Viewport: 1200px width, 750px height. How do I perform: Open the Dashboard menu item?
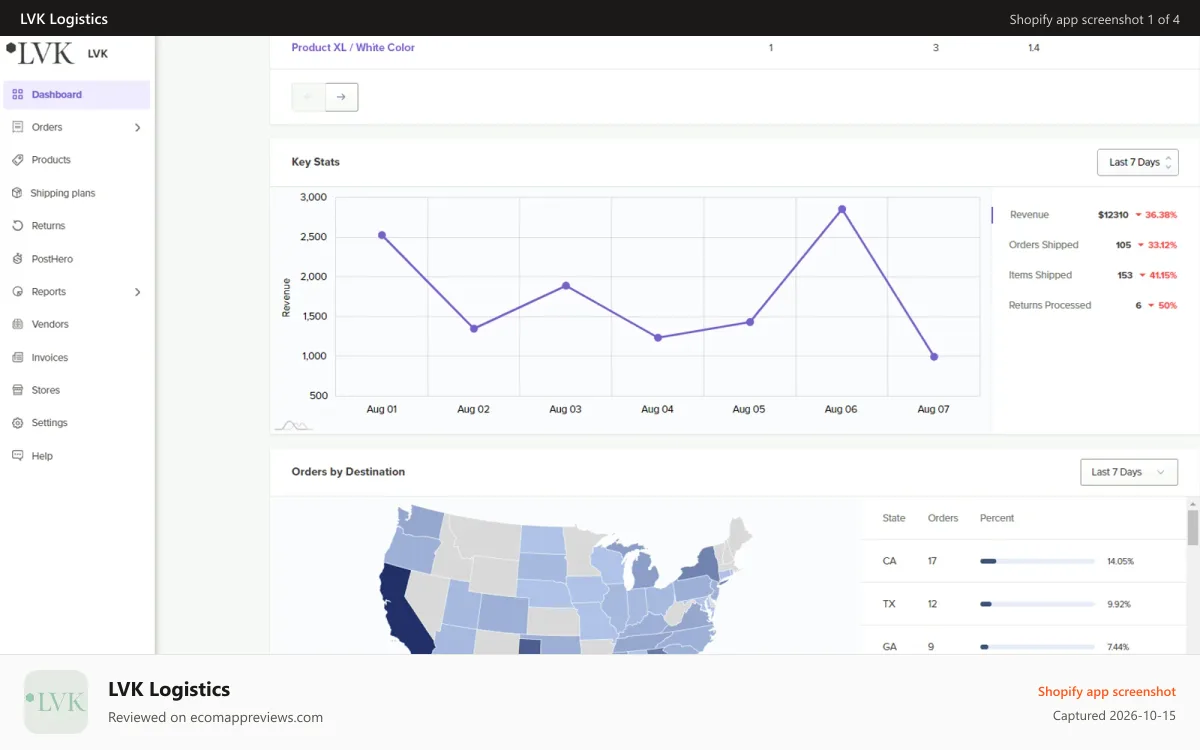click(x=77, y=95)
